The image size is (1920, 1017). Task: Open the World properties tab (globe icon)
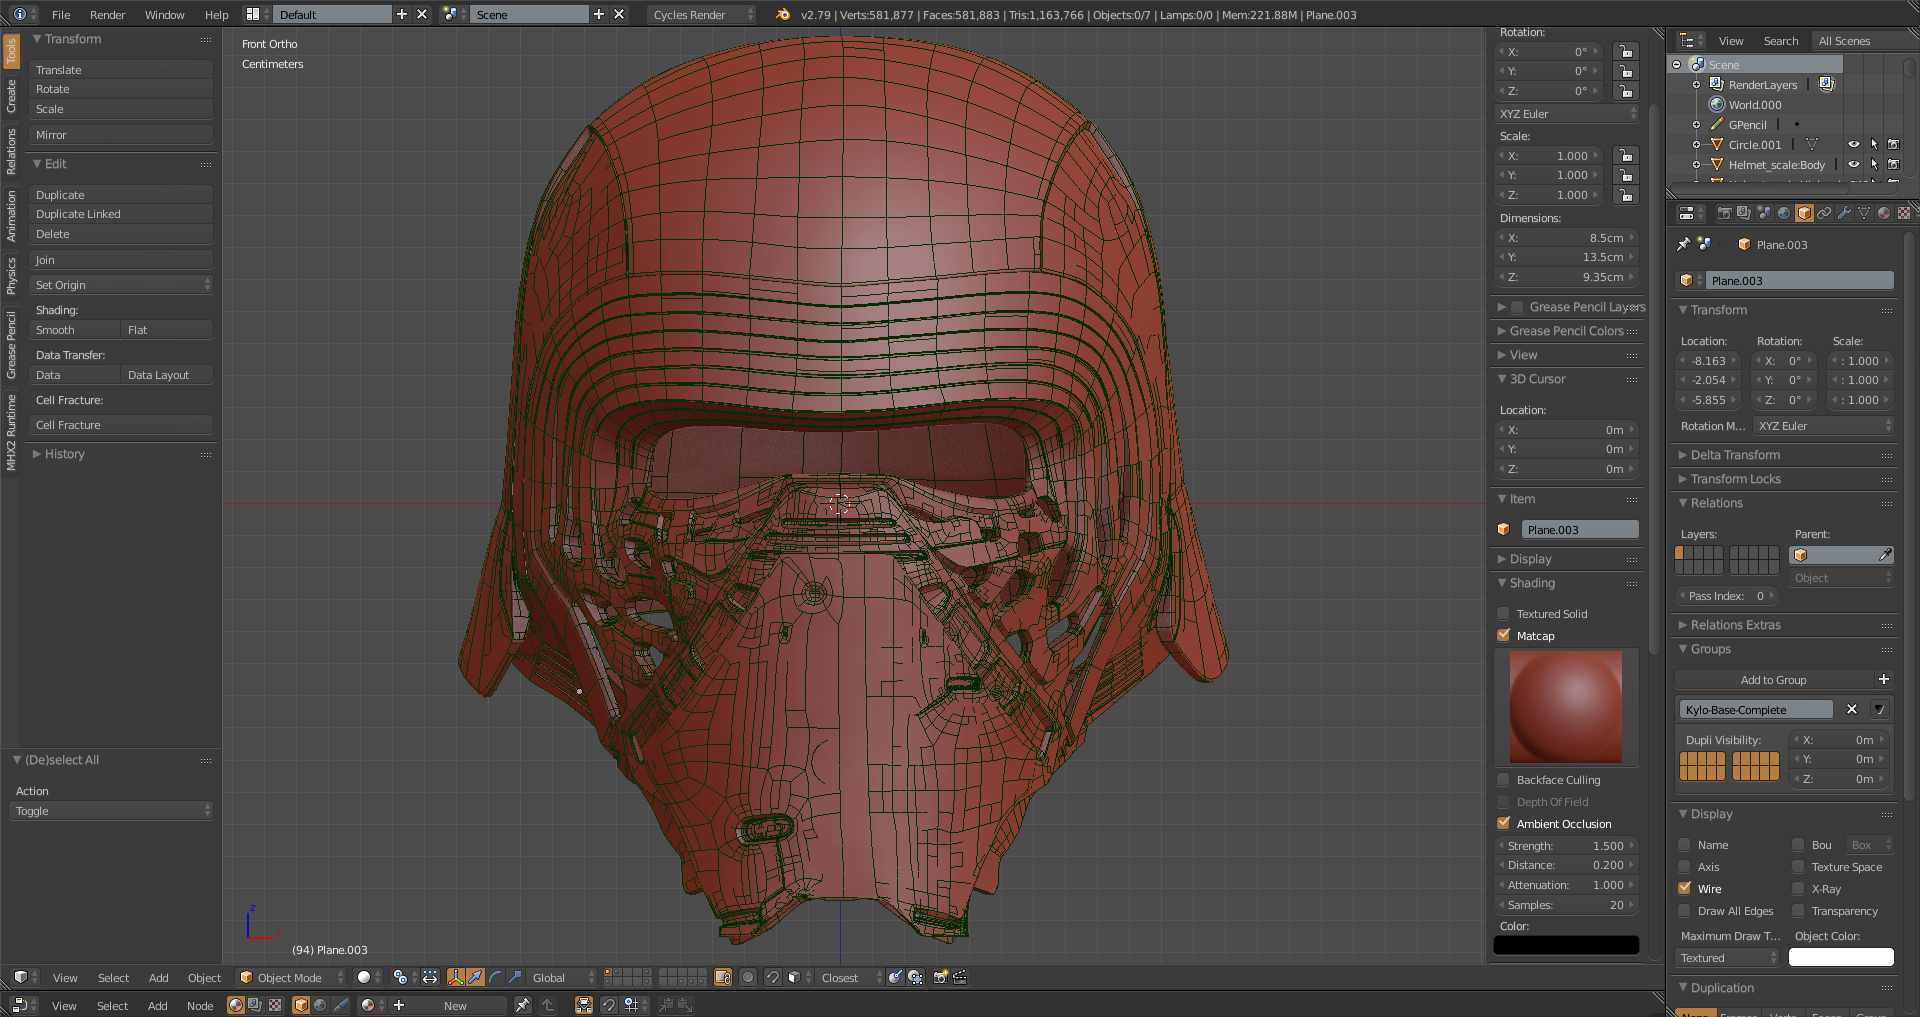coord(1784,213)
